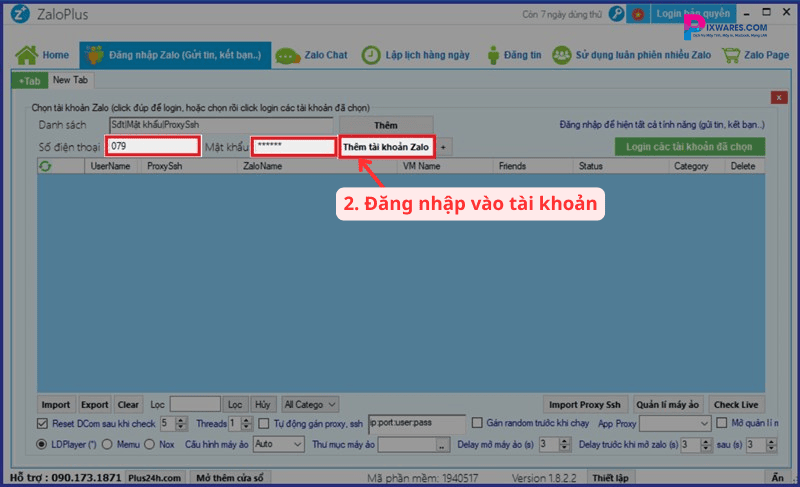Open the Lập lịch hàng ngày clock icon
800x487 pixels.
(x=371, y=54)
